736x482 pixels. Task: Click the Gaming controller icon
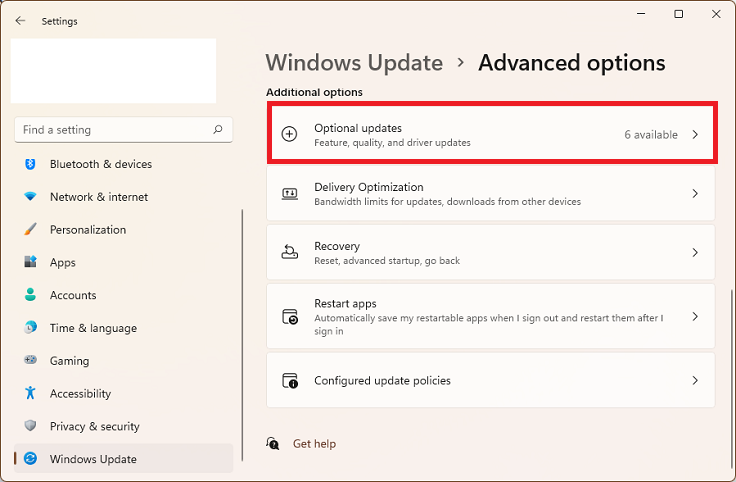click(x=30, y=360)
